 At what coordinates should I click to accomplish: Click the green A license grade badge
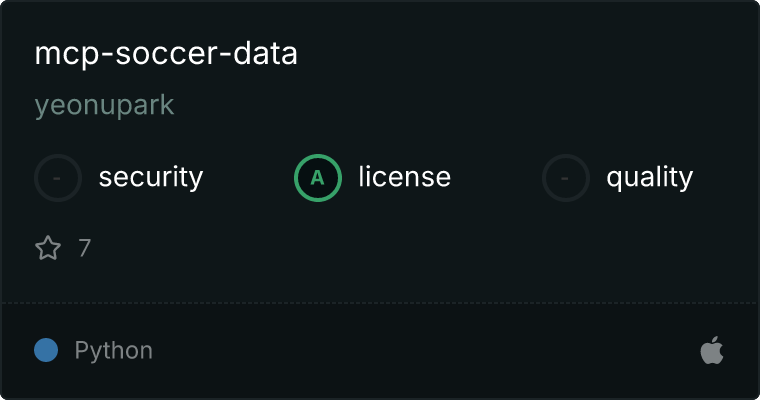coord(318,178)
